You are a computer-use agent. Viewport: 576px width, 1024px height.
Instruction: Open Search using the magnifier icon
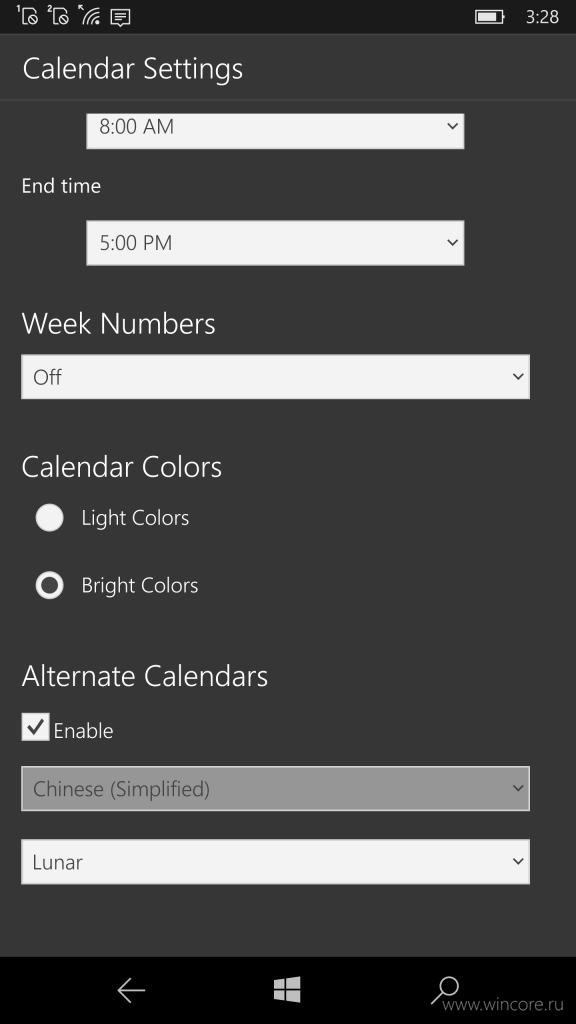click(x=445, y=990)
